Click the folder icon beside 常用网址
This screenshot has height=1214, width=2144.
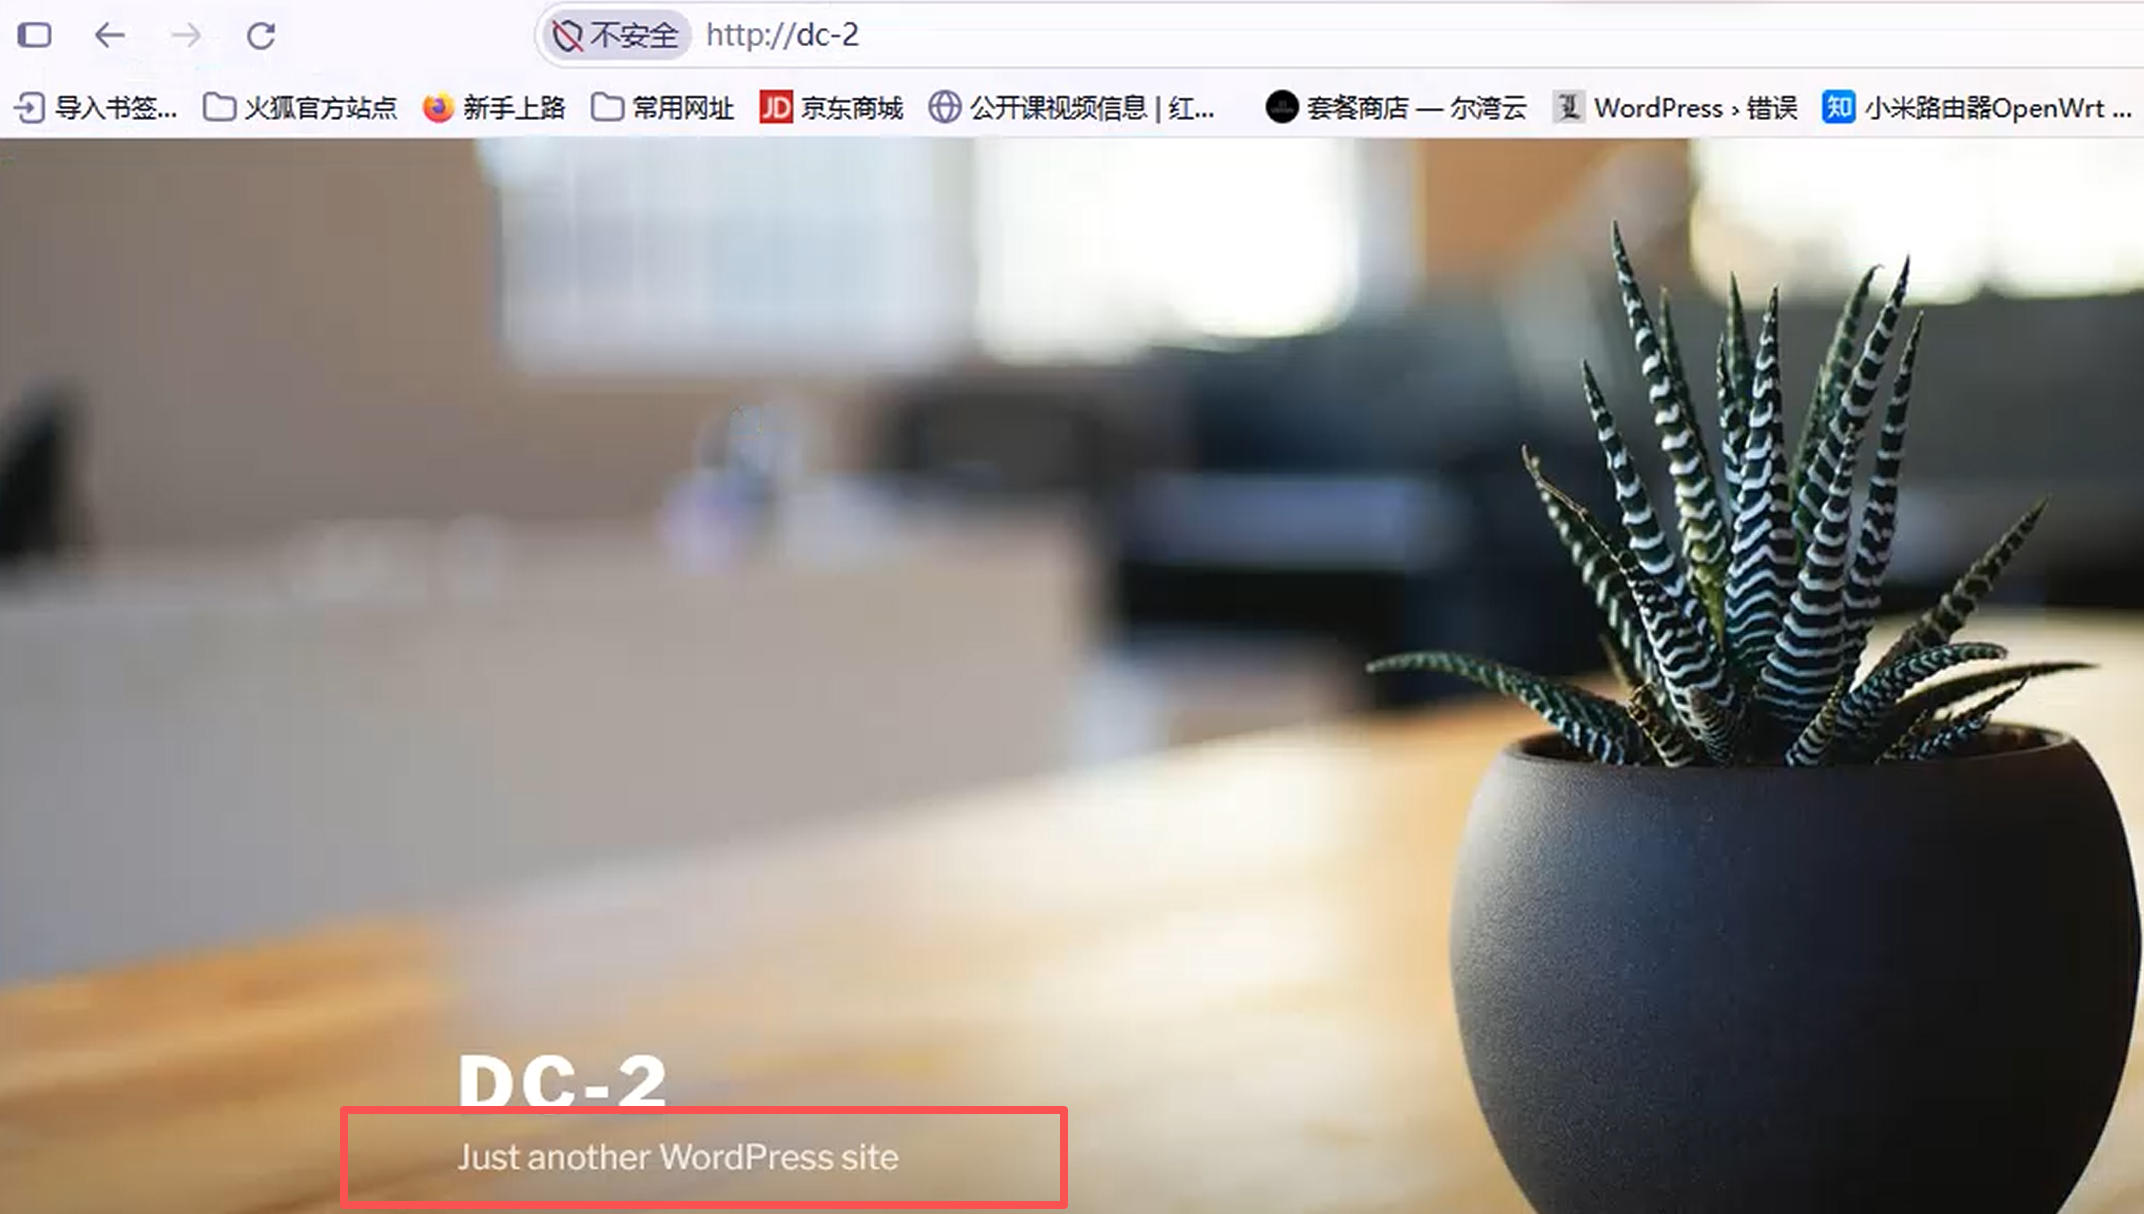coord(606,107)
